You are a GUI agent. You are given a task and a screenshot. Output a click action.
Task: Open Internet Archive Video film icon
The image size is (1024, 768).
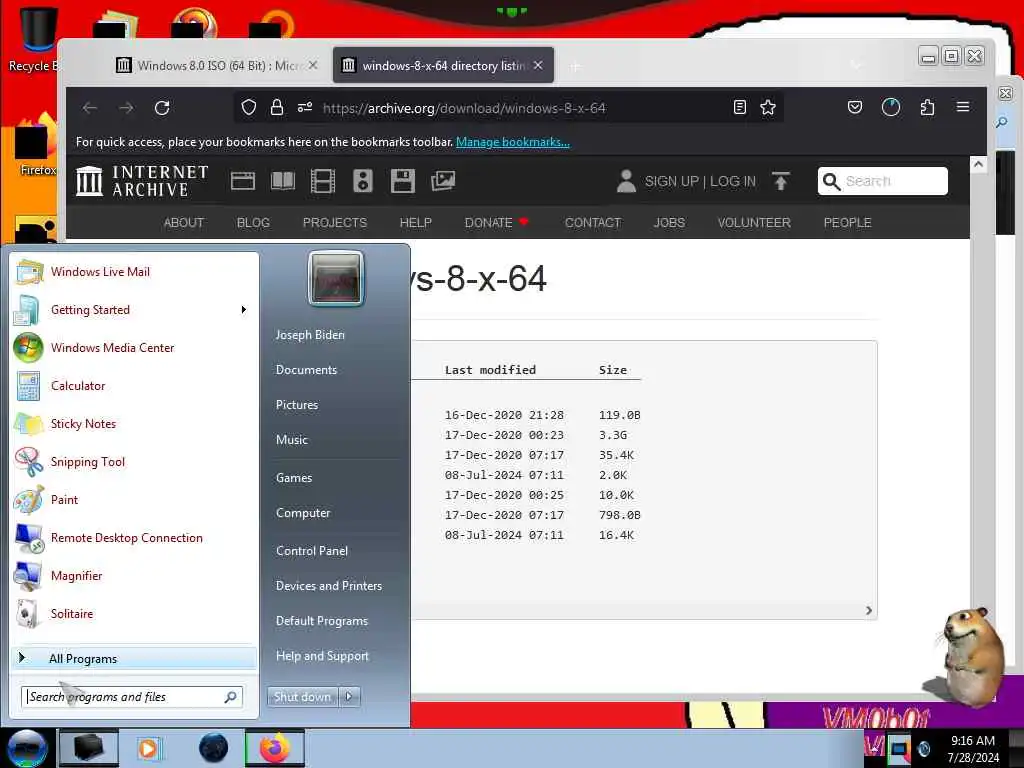[323, 181]
